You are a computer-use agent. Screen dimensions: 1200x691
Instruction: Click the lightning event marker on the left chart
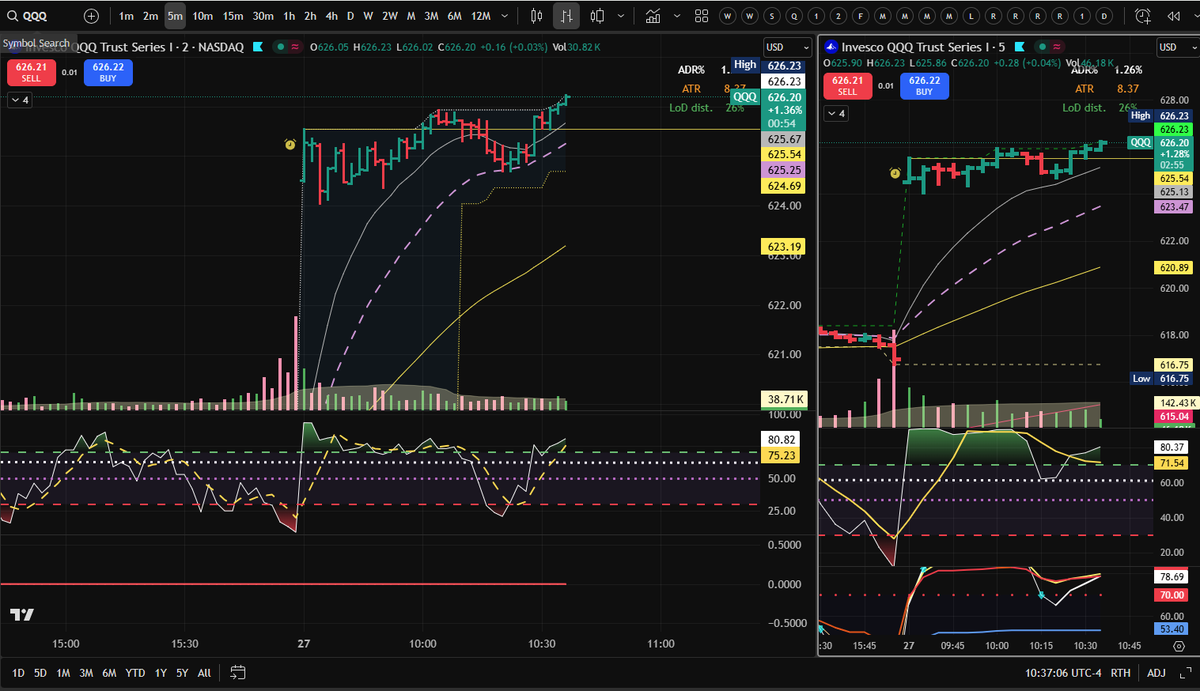pos(289,144)
